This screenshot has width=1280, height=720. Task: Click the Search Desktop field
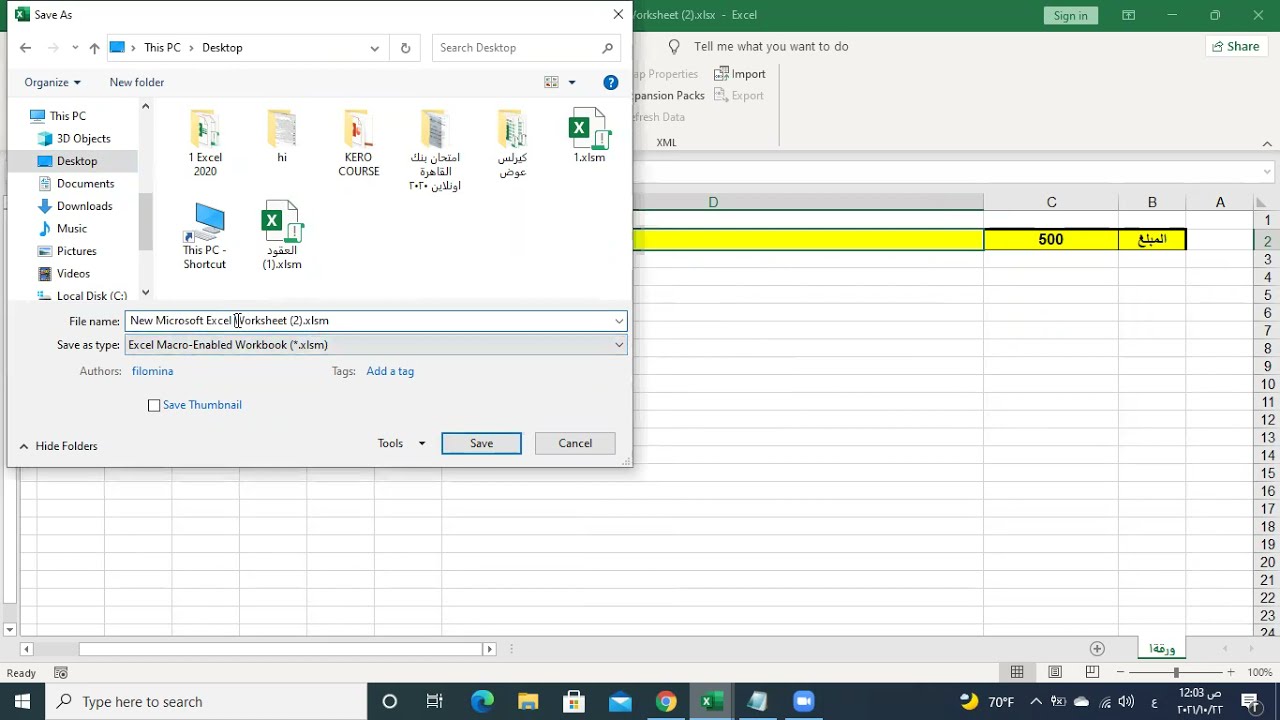click(x=517, y=47)
